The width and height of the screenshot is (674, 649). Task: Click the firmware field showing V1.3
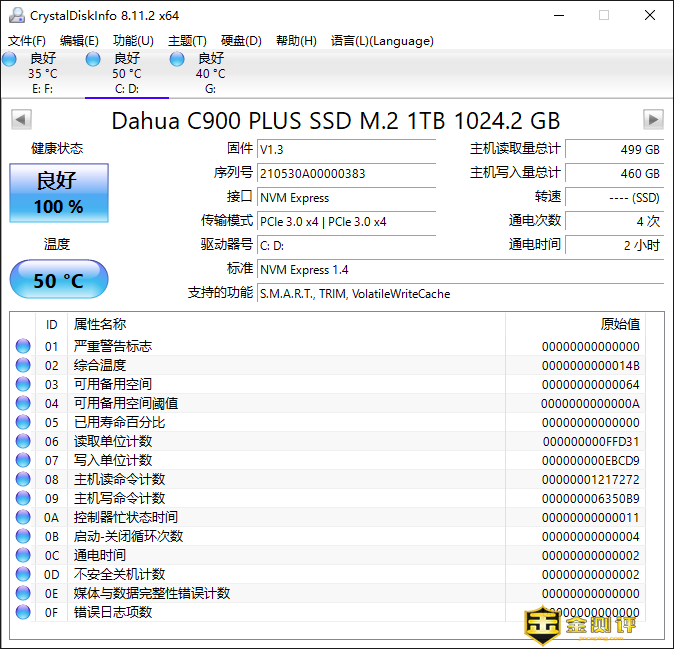tap(346, 149)
